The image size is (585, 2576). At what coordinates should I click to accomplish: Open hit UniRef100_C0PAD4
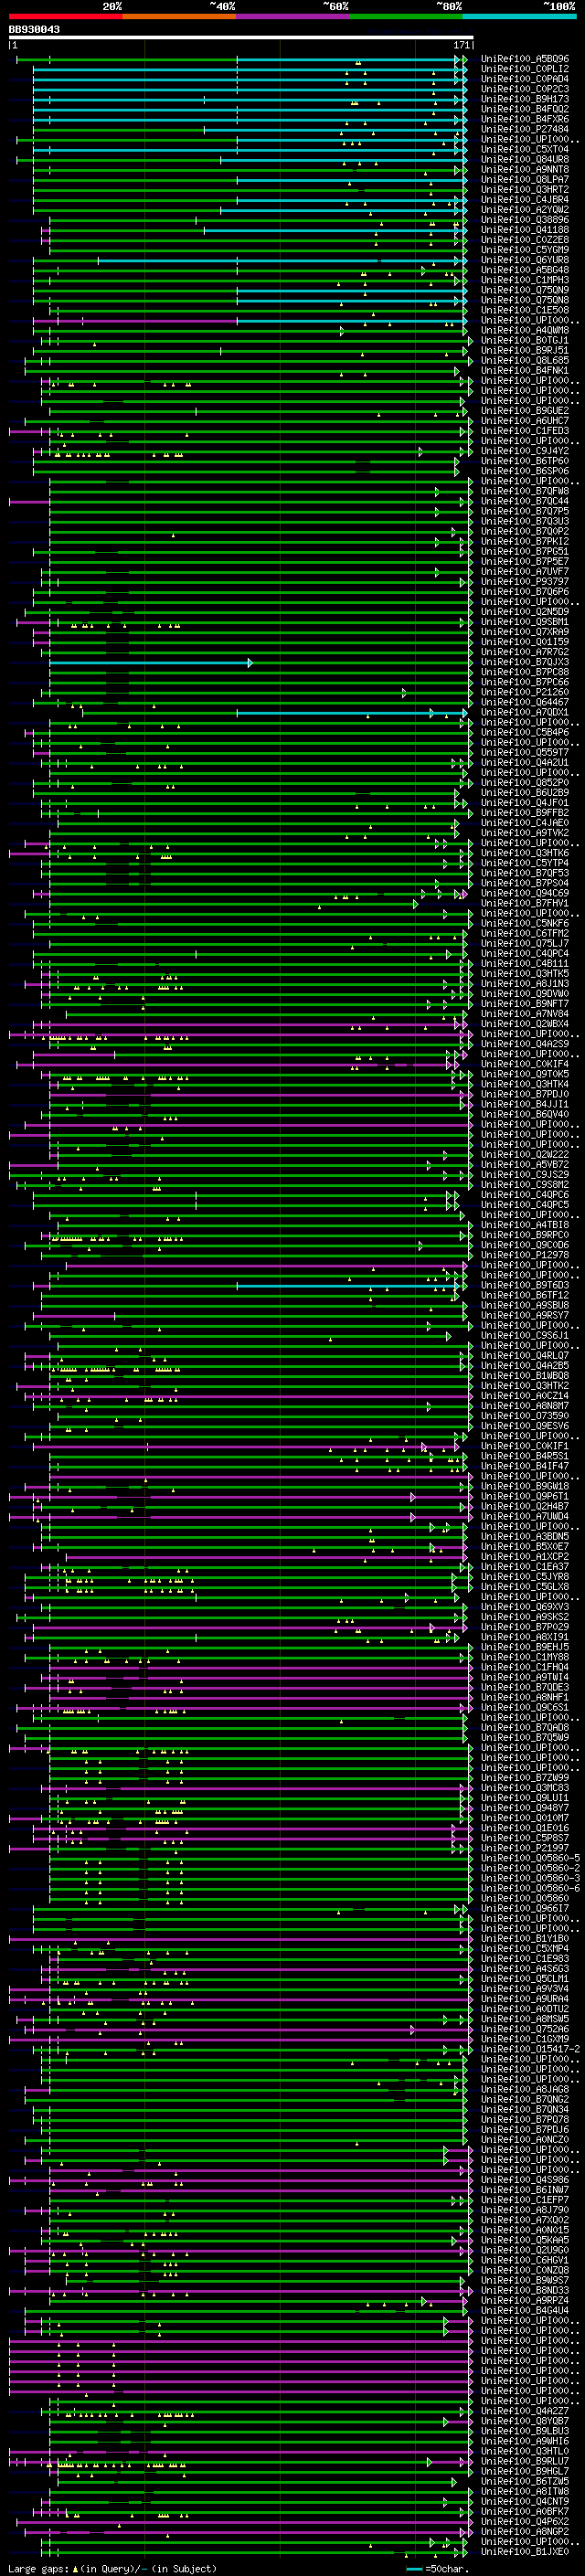click(x=524, y=79)
